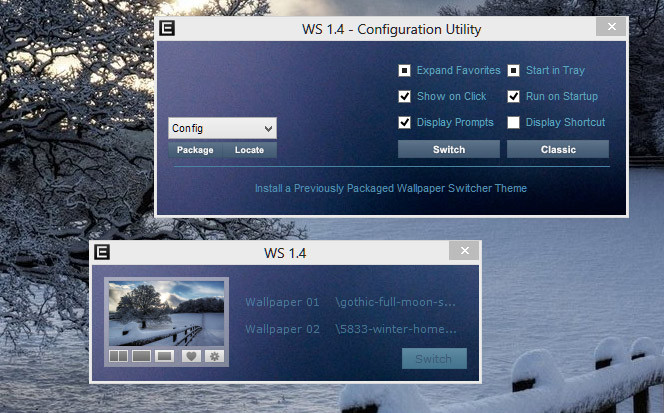Click the winter wallpaper preview thumbnail
664x413 pixels.
pos(166,313)
